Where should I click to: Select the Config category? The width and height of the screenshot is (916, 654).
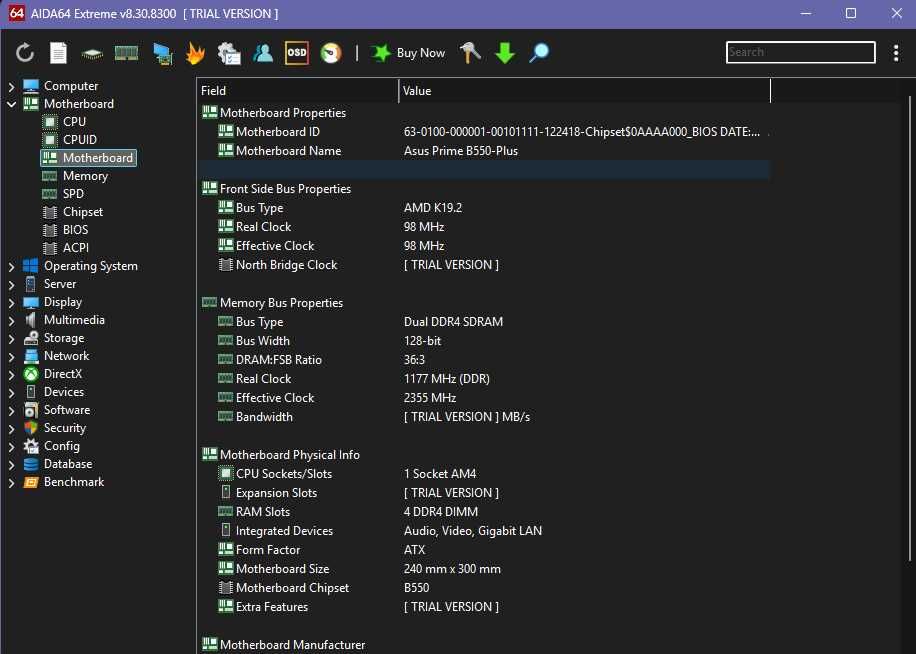click(61, 446)
